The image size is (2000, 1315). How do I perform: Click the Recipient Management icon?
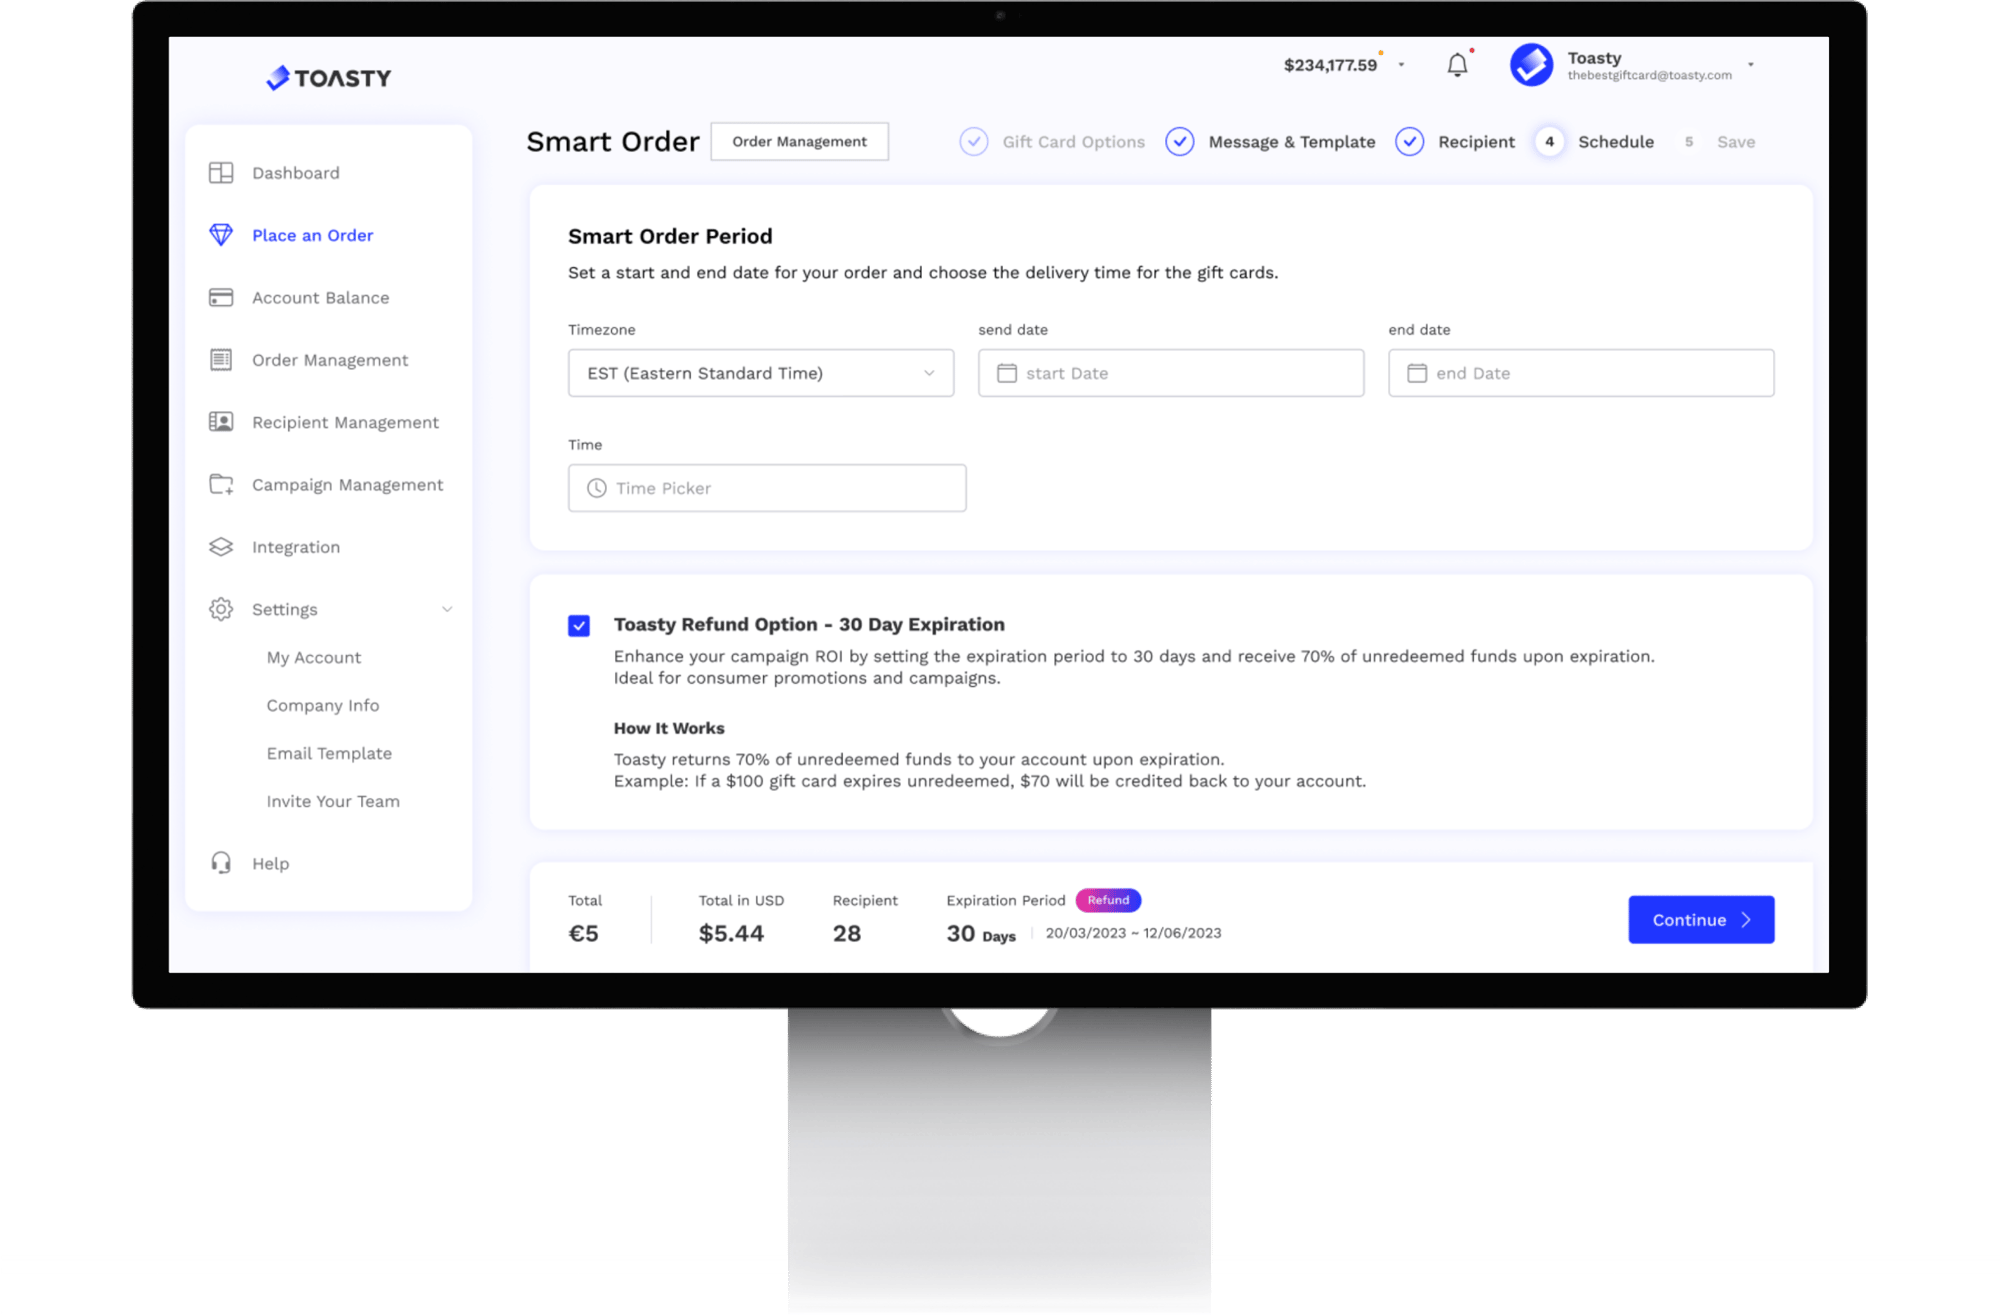223,423
